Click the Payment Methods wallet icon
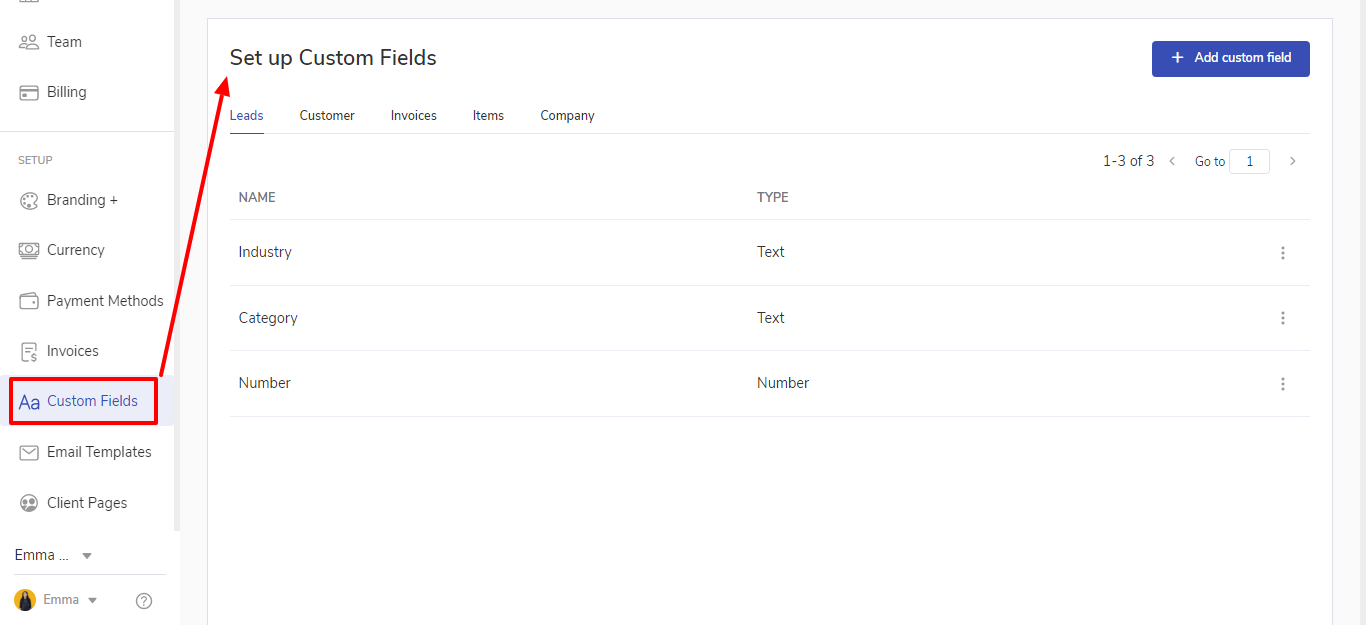Viewport: 1366px width, 625px height. pos(29,301)
